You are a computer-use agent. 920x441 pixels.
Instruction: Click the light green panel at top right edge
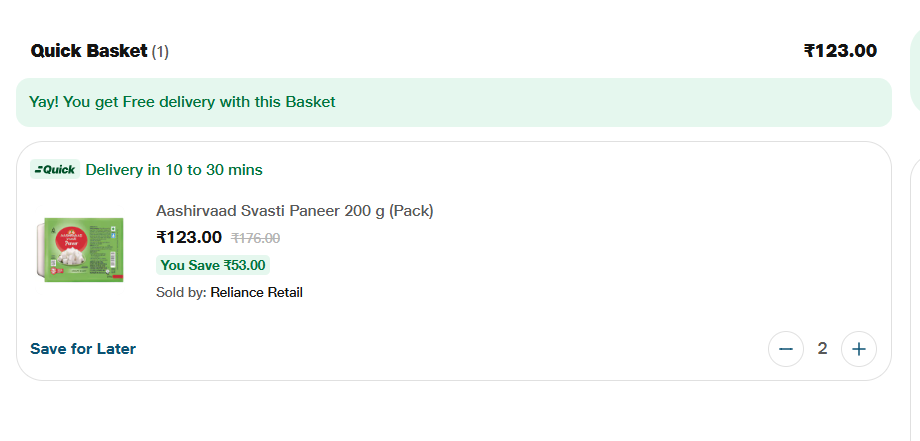point(914,70)
